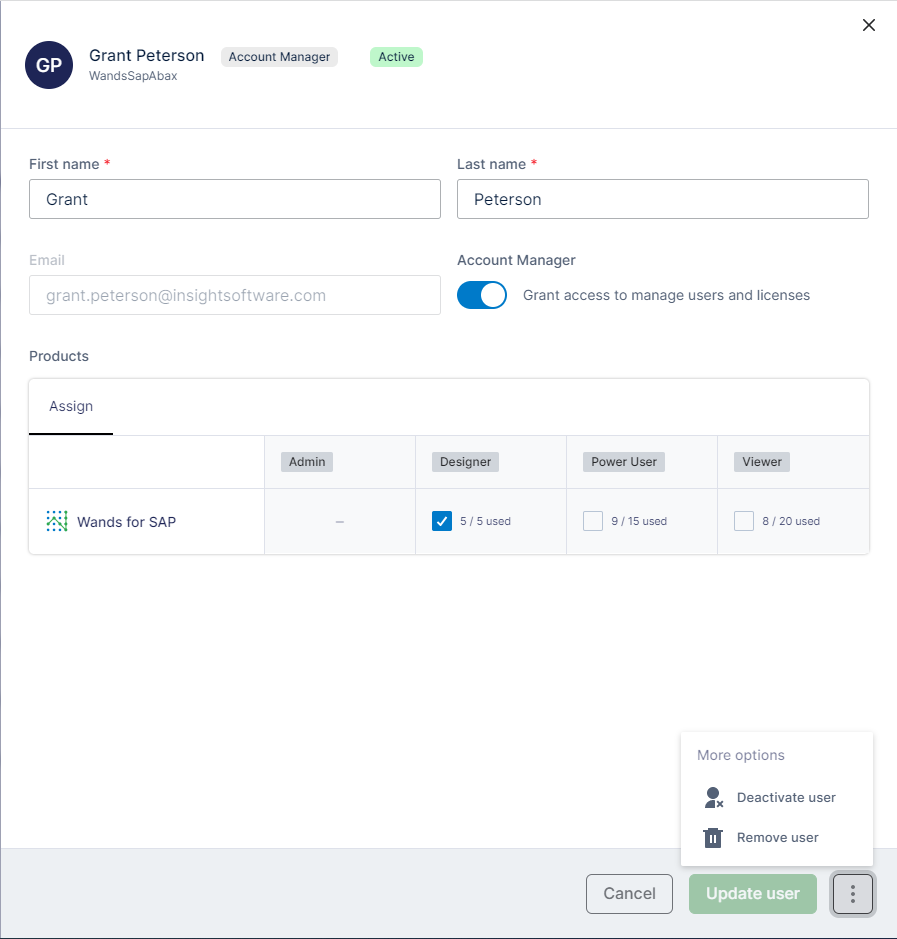897x939 pixels.
Task: Click the Deactivate user person icon
Action: click(713, 797)
